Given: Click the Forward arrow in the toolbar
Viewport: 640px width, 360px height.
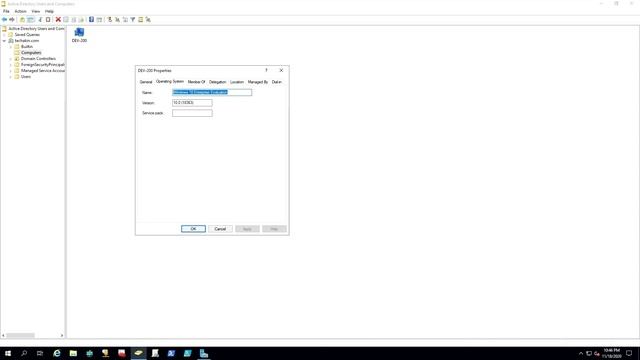Looking at the screenshot, I should pos(12,20).
